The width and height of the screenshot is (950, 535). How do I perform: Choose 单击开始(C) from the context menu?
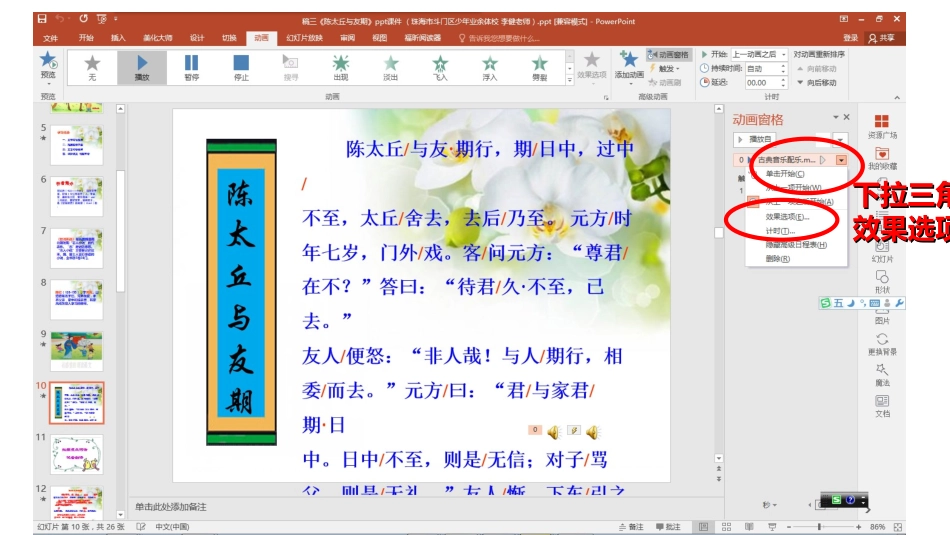[x=785, y=174]
